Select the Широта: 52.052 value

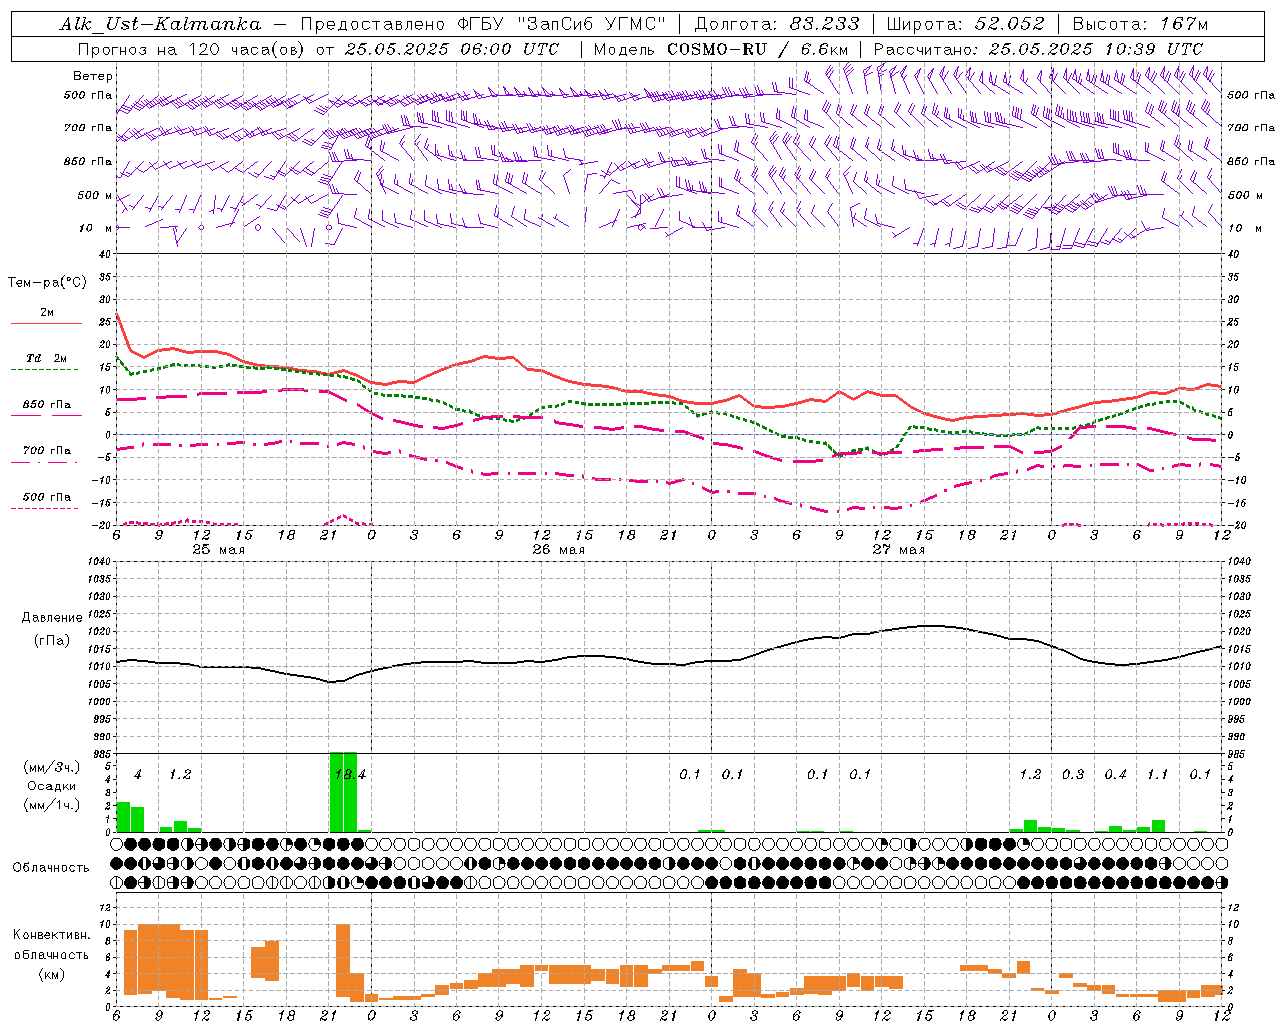click(966, 24)
